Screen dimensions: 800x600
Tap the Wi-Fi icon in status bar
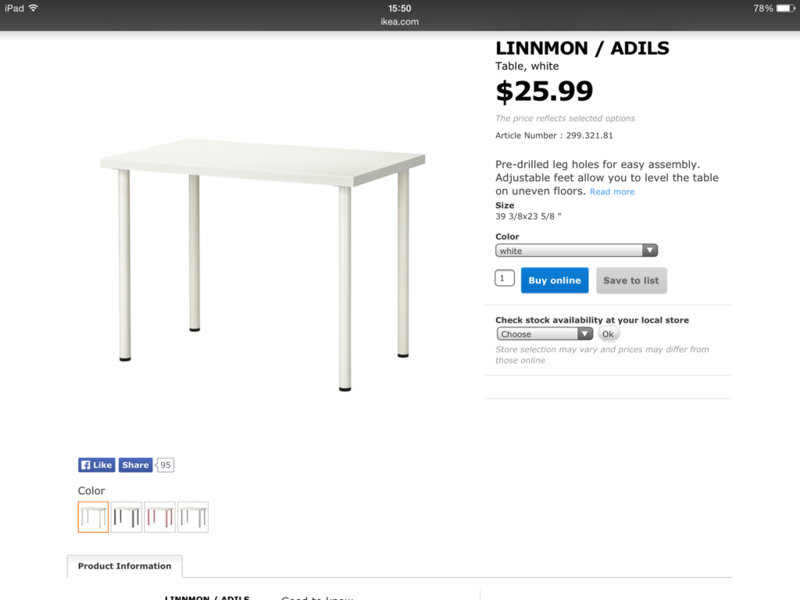pos(33,8)
